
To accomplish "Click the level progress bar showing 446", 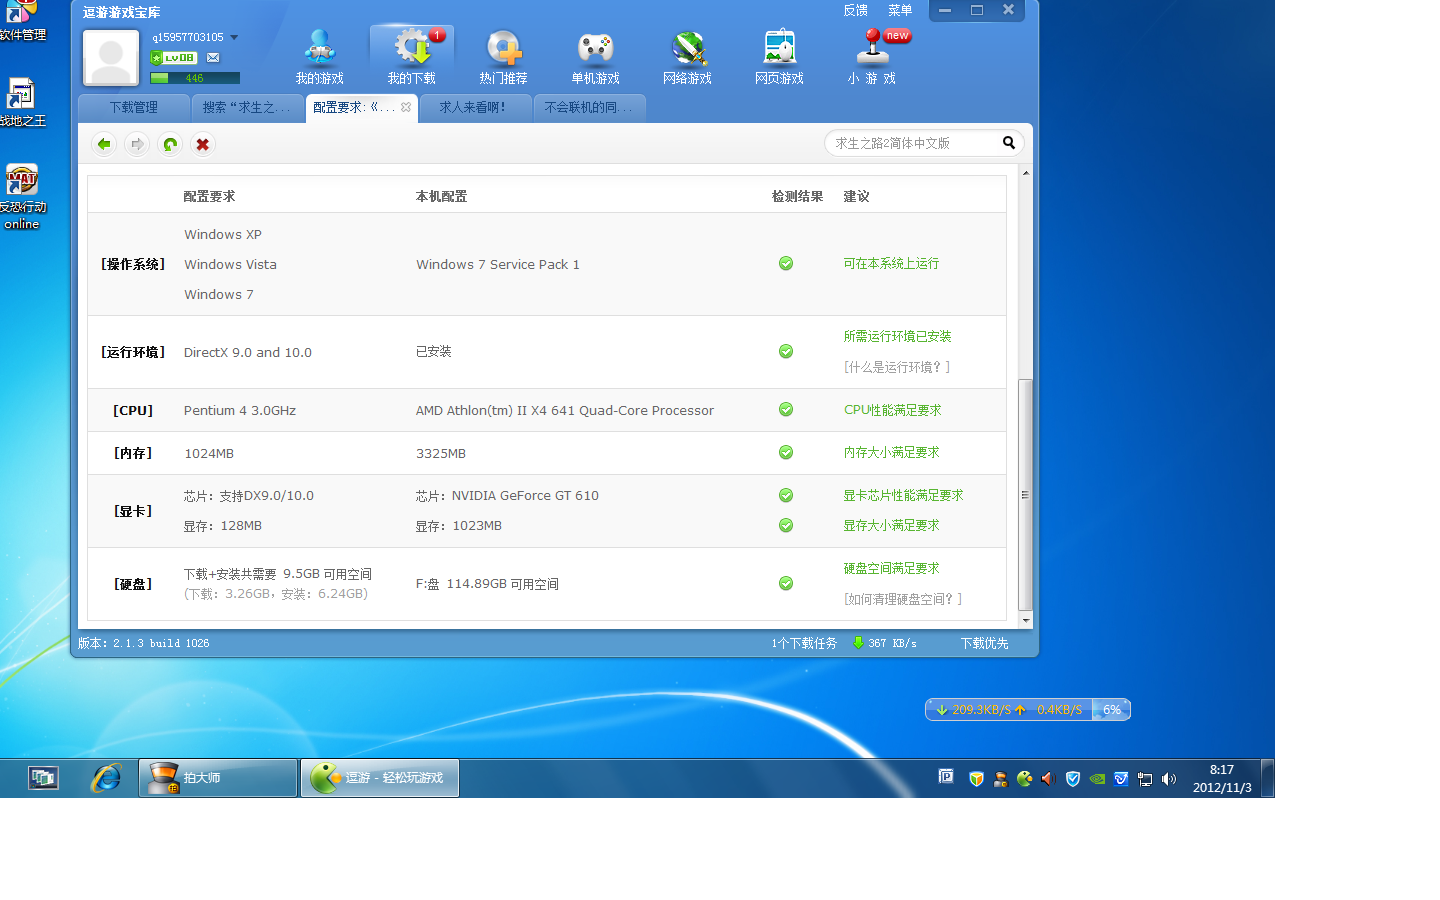I will 195,78.
